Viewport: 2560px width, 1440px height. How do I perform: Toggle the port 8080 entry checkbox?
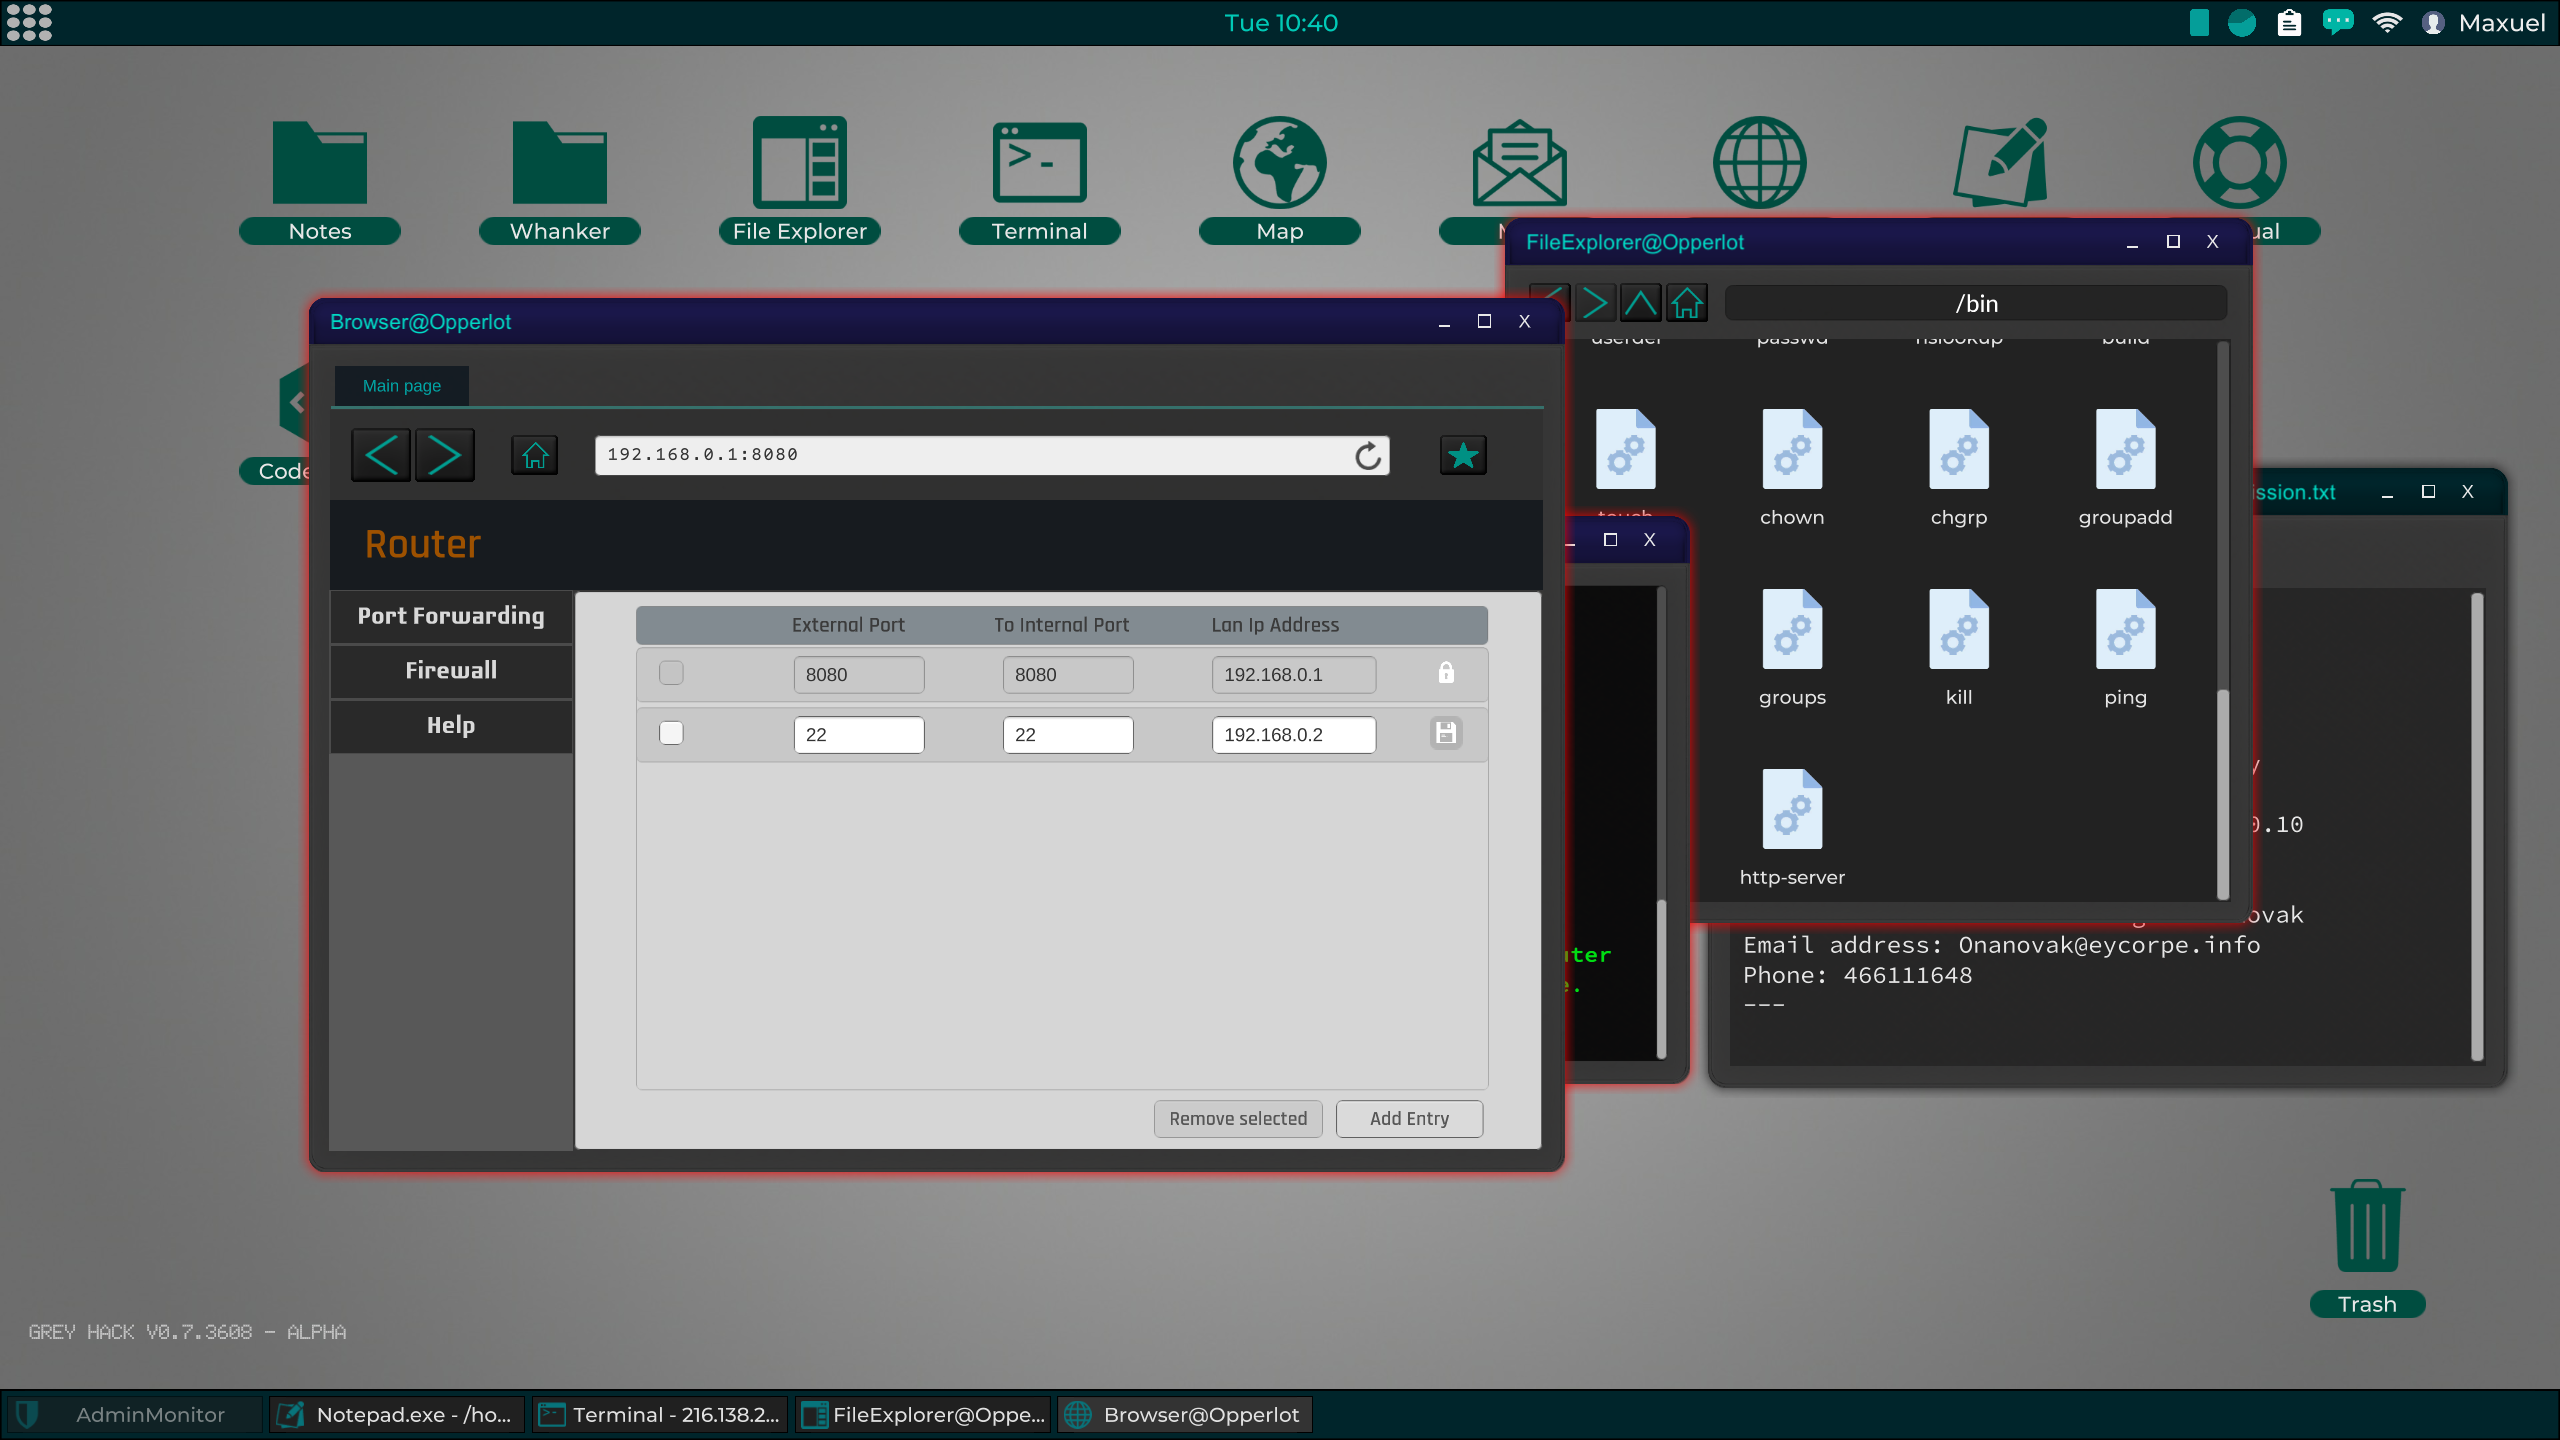click(671, 674)
